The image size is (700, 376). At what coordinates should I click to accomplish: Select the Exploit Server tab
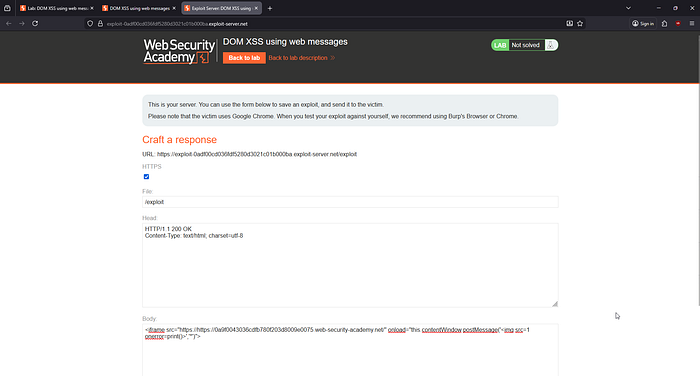tap(221, 8)
